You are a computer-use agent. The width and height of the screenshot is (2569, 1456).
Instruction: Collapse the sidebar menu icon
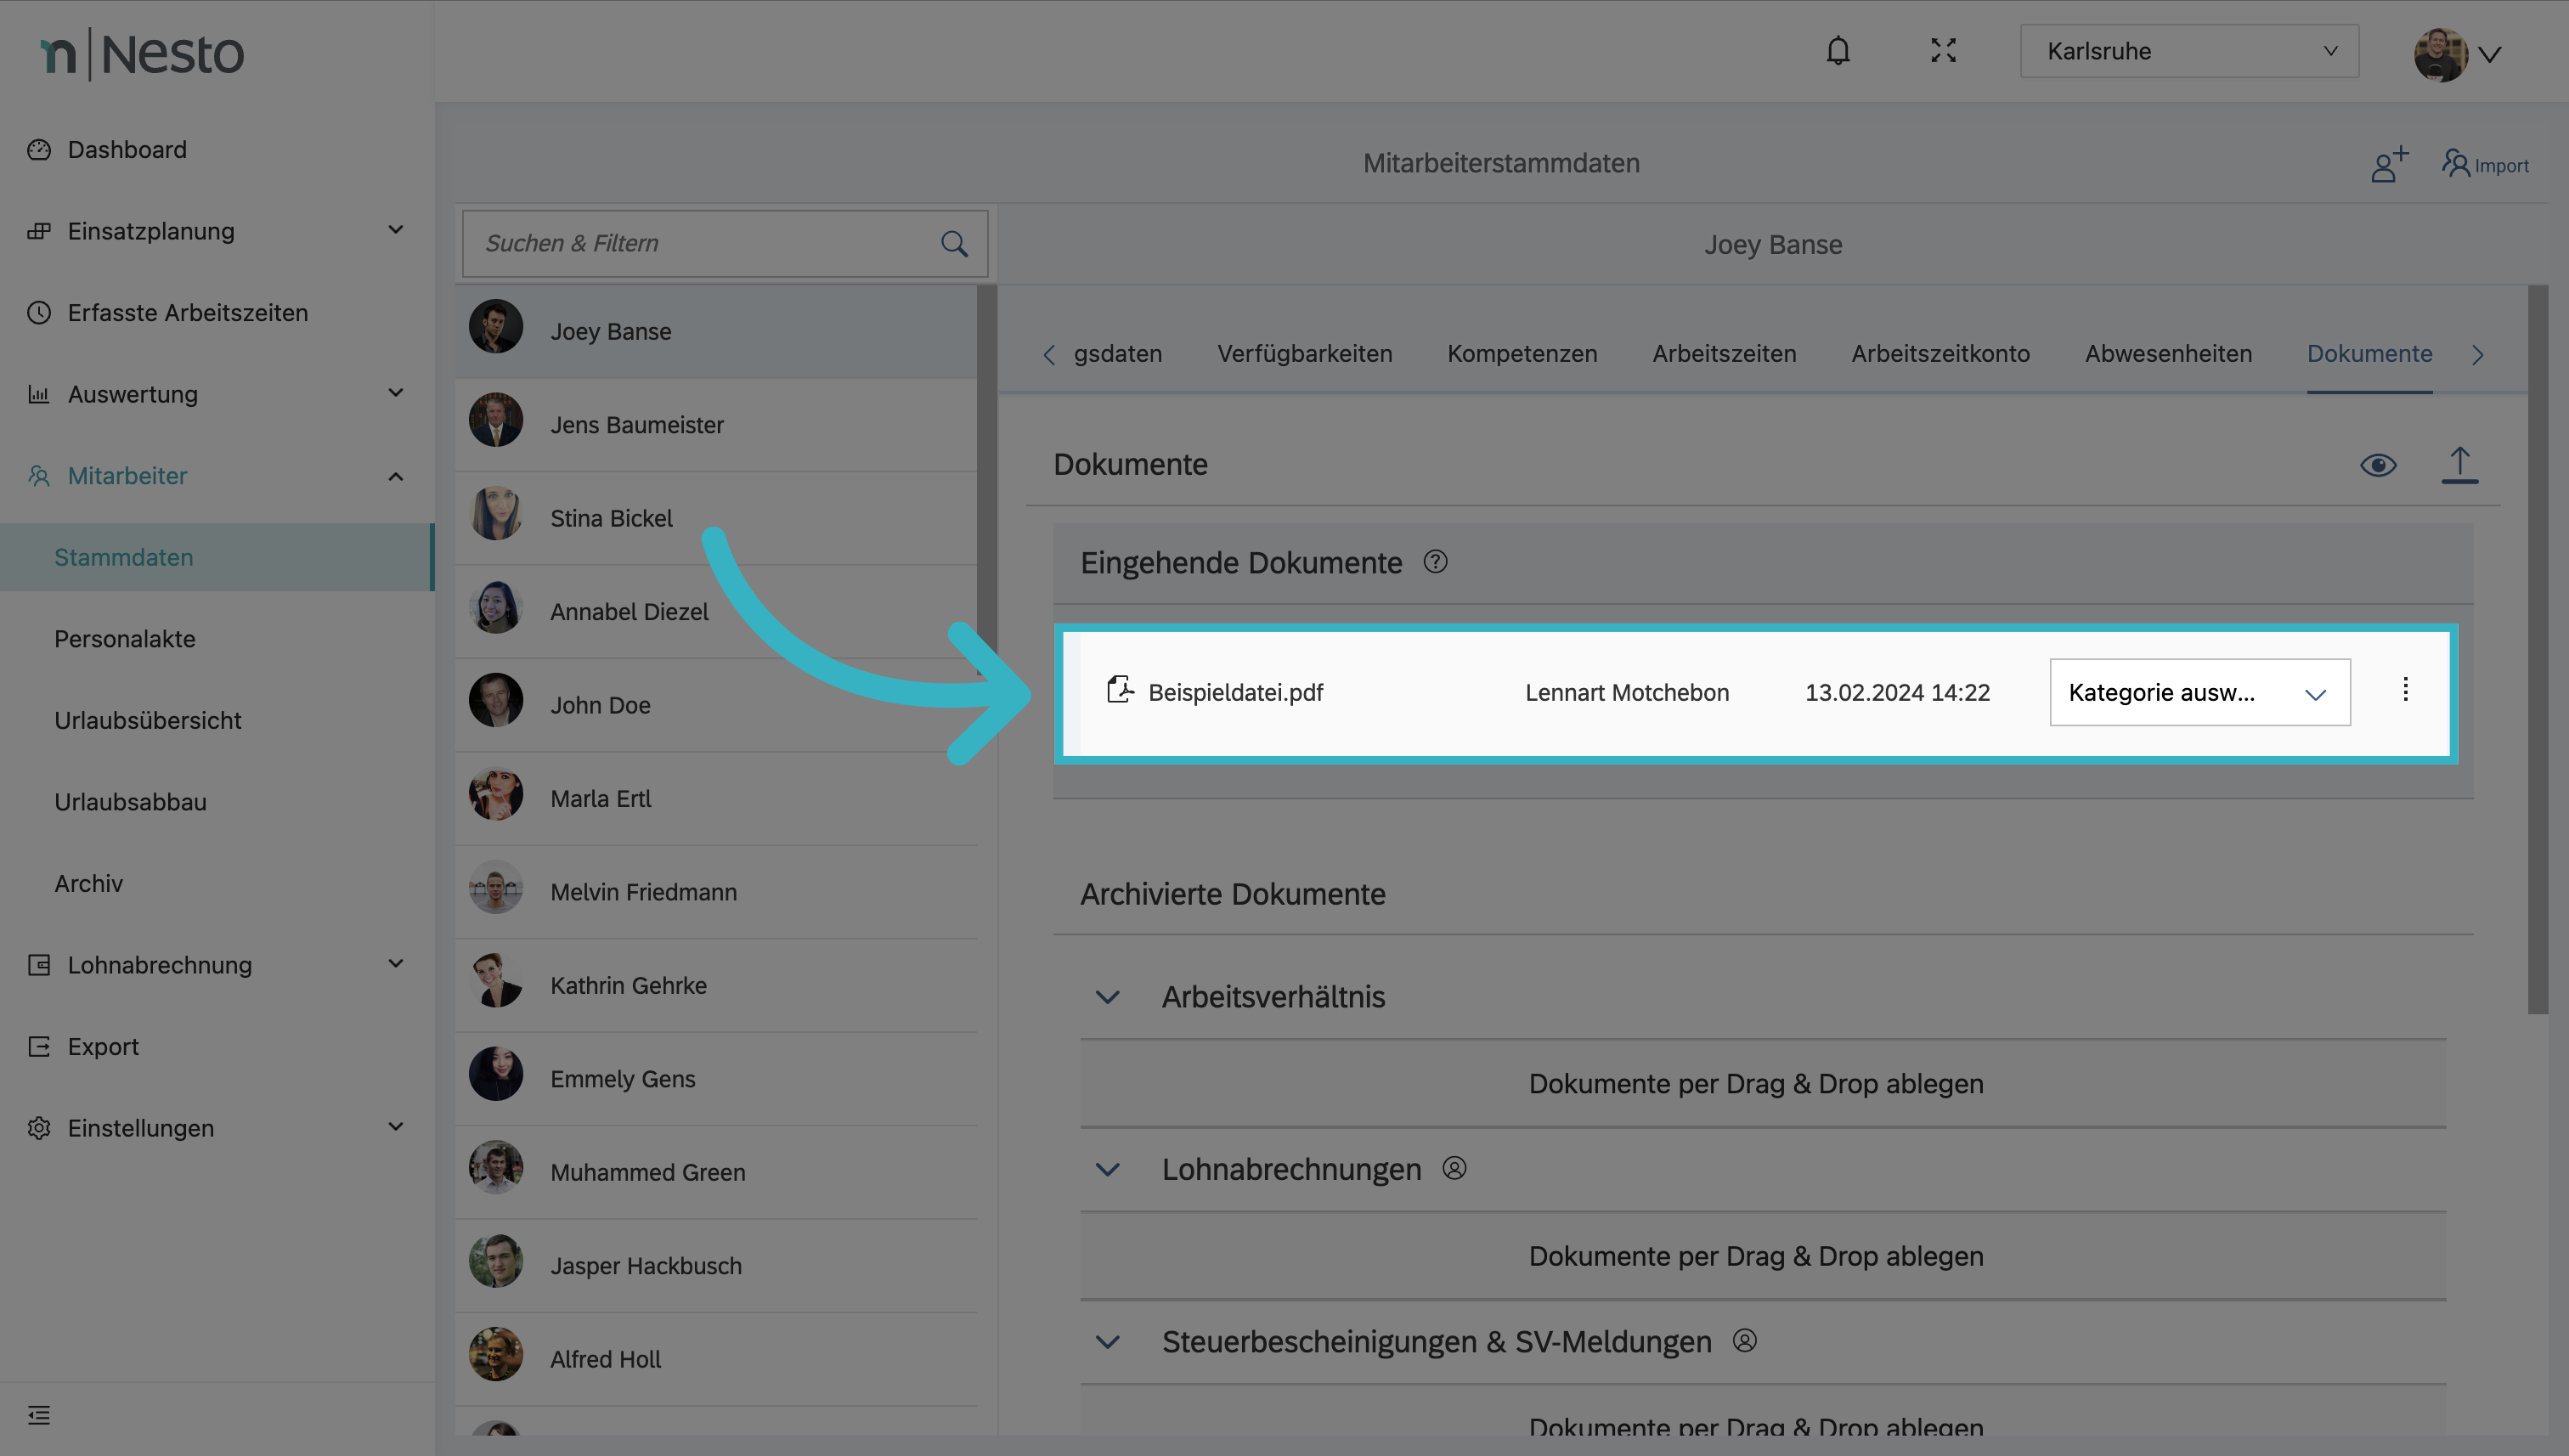(x=39, y=1414)
